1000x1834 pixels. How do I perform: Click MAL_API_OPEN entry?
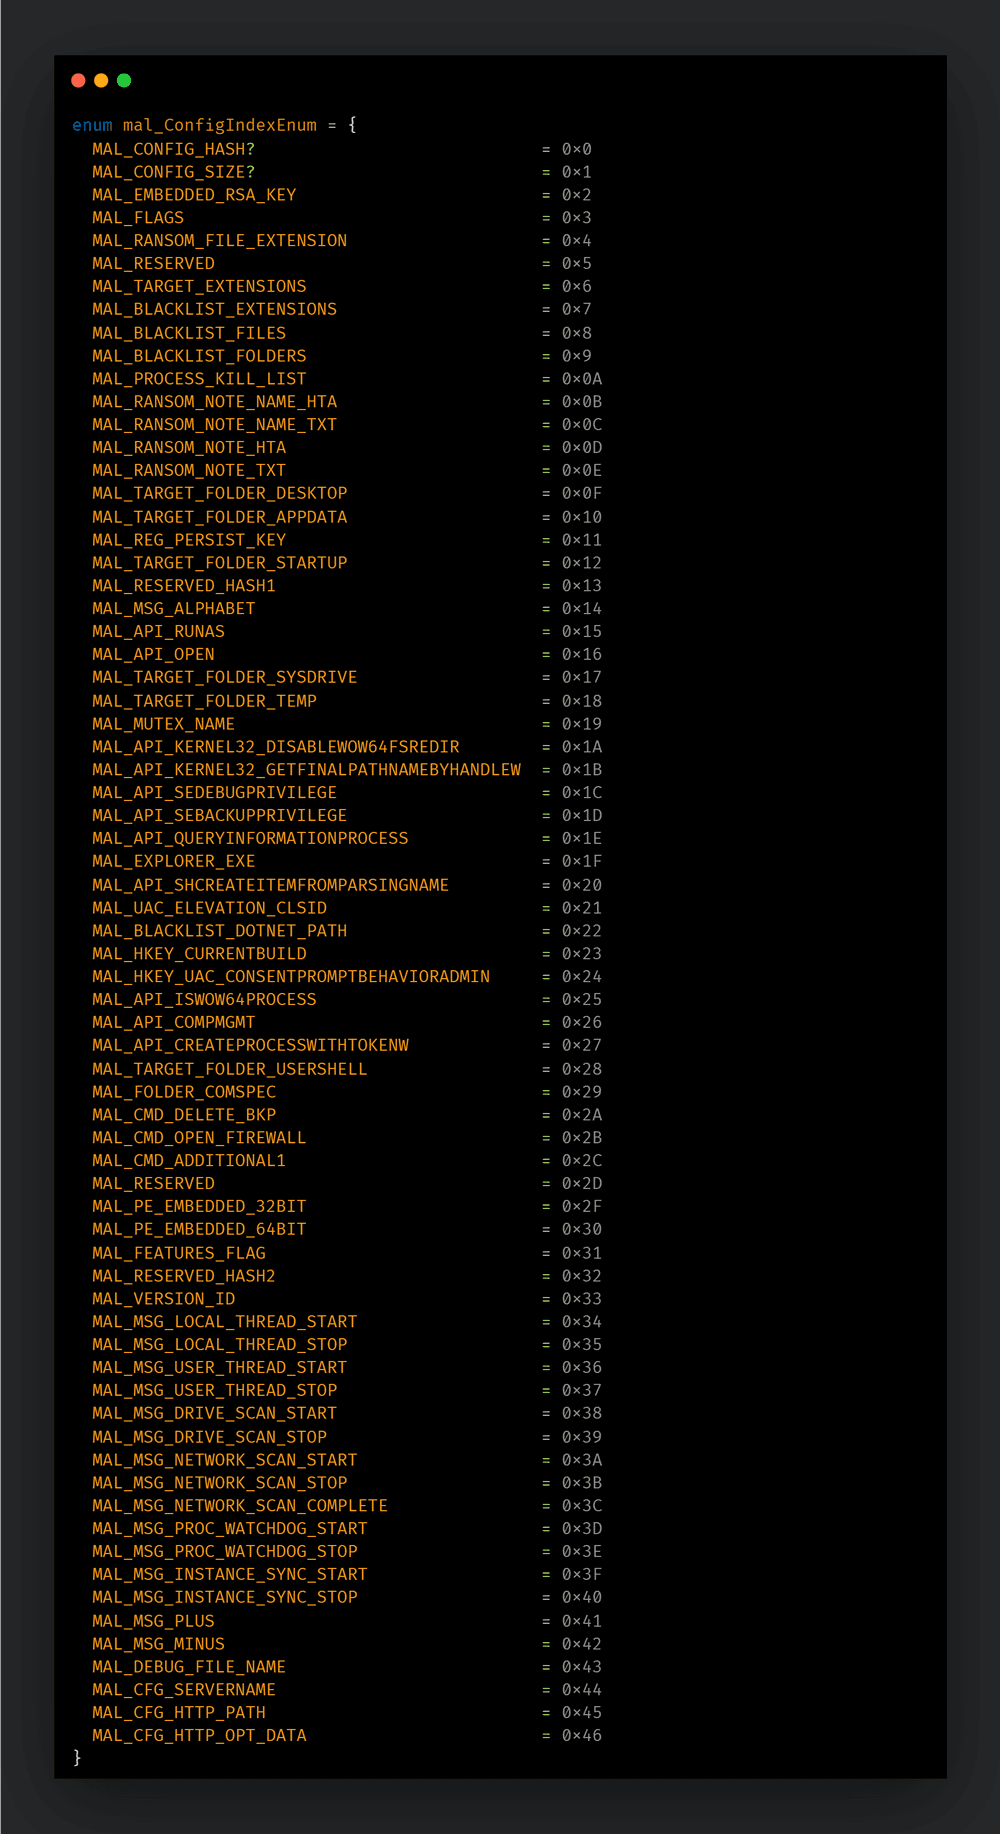[153, 654]
